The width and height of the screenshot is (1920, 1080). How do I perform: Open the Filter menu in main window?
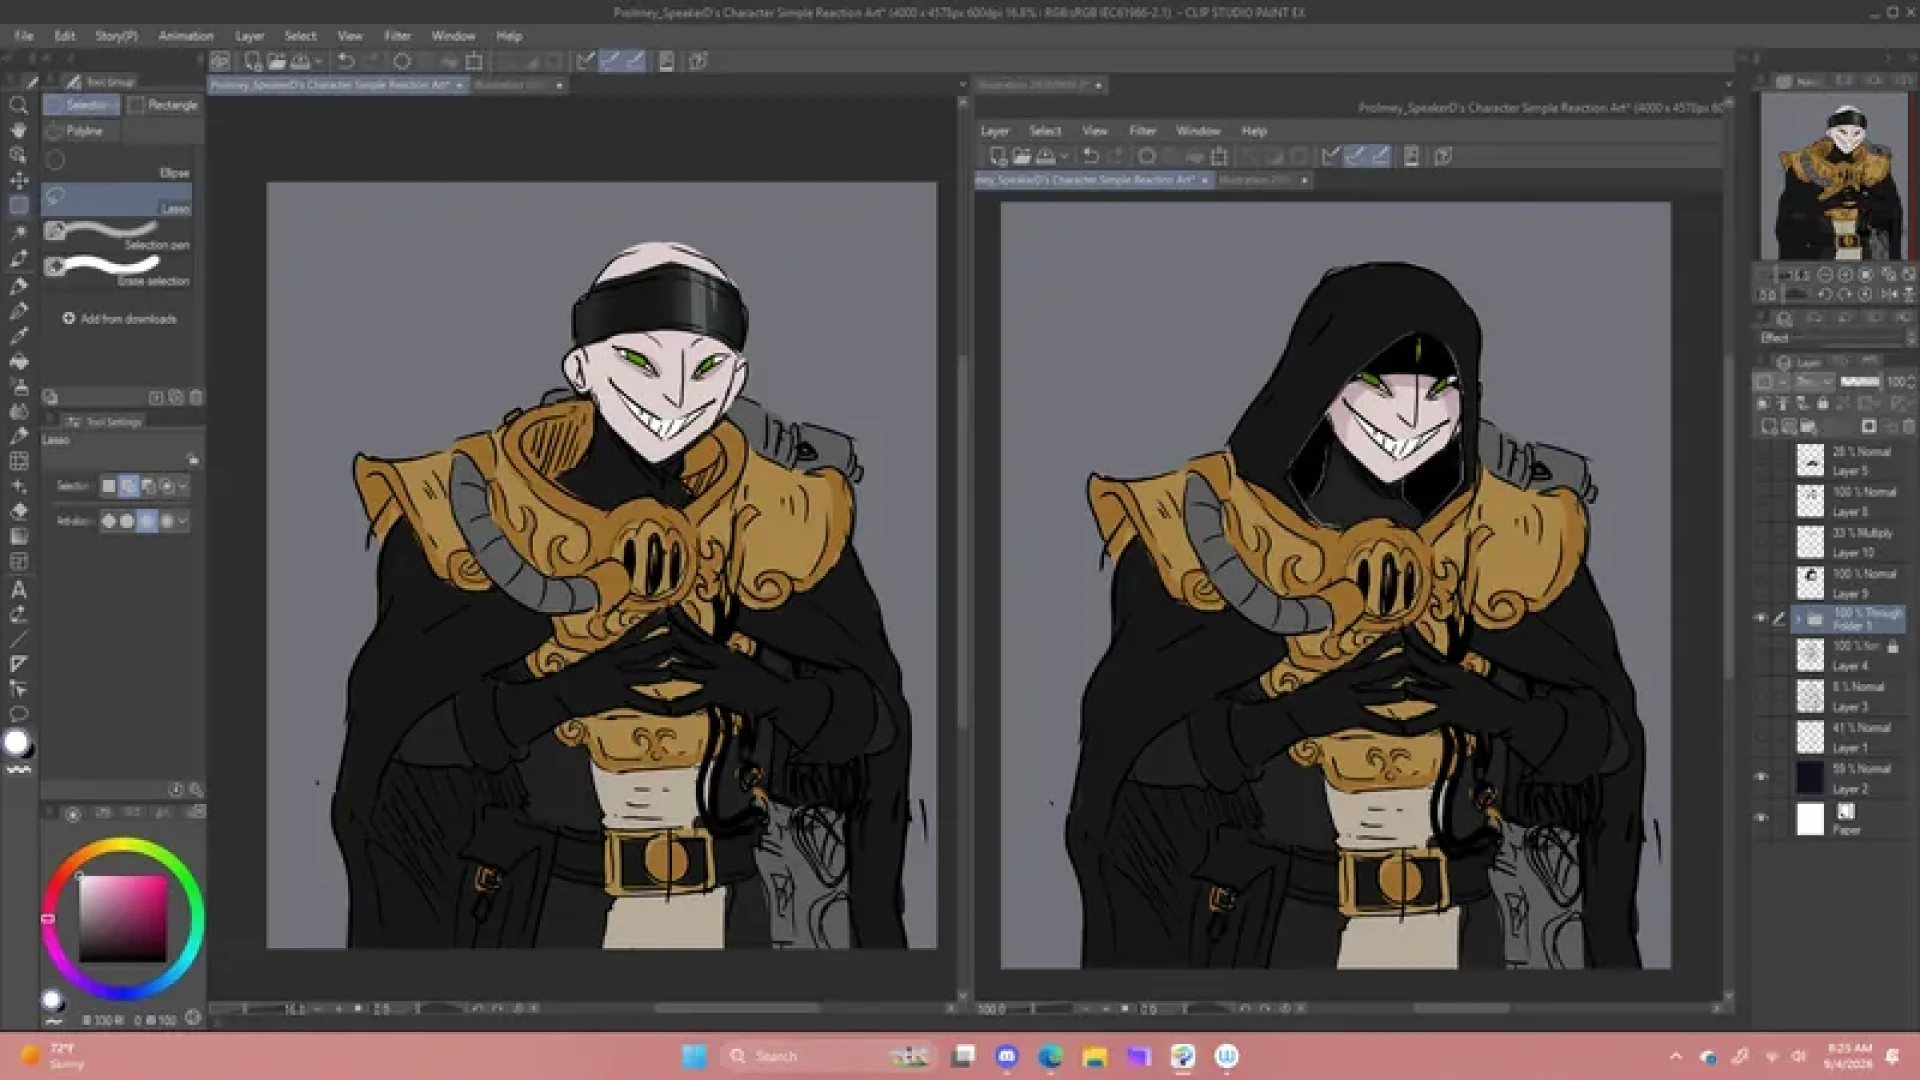pos(398,36)
